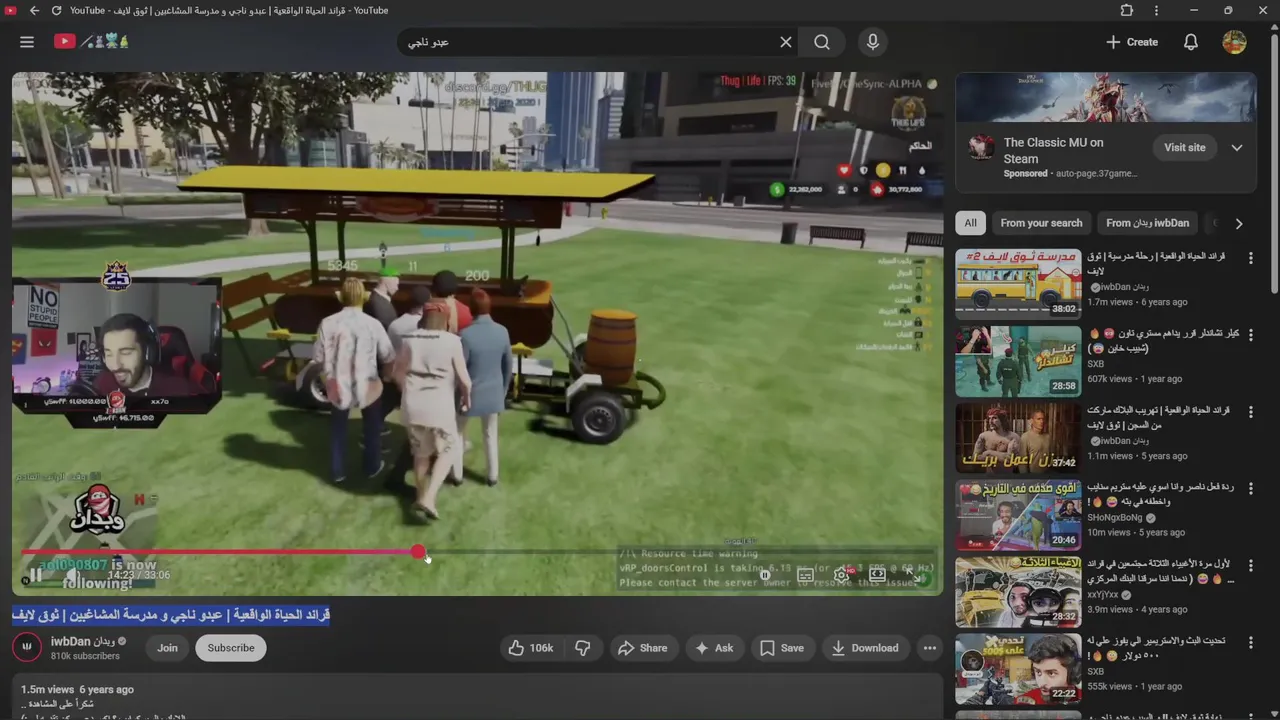Click inside the search input field

(590, 42)
